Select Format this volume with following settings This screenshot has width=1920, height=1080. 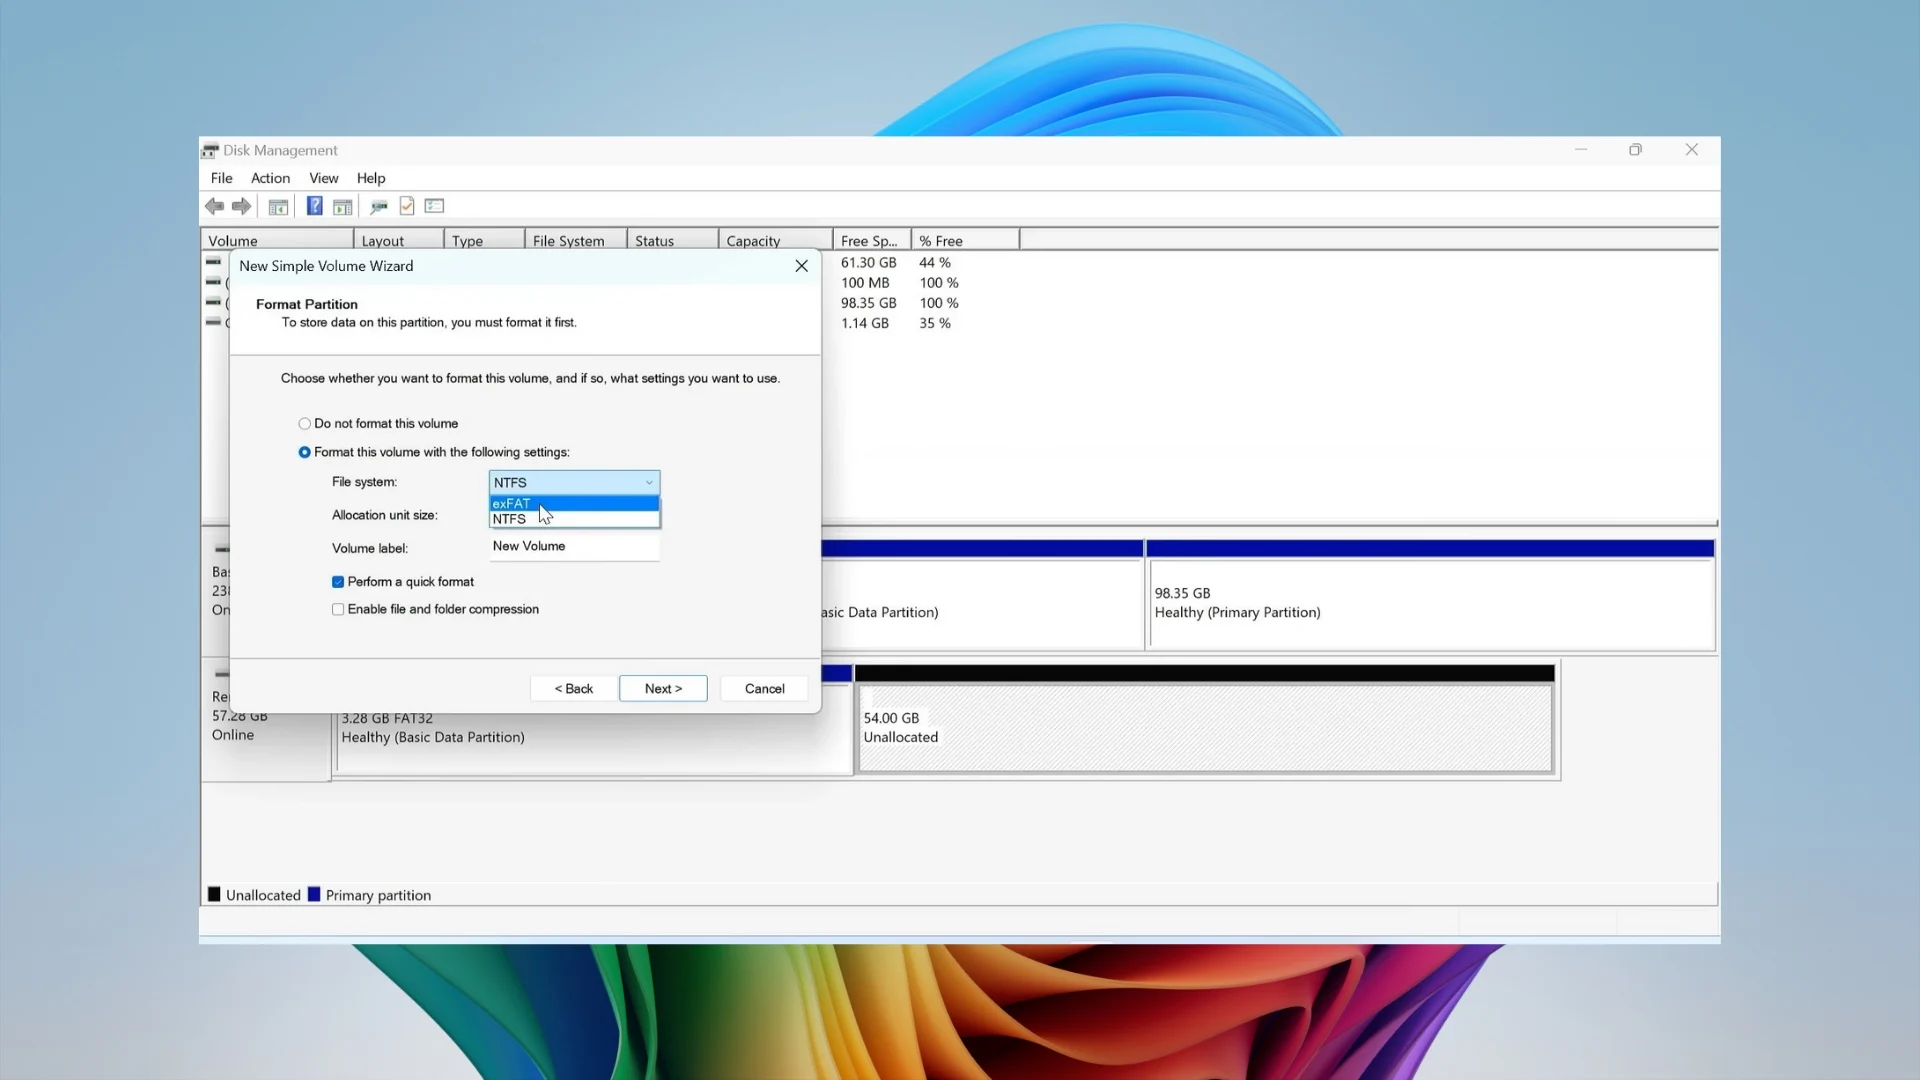point(304,452)
